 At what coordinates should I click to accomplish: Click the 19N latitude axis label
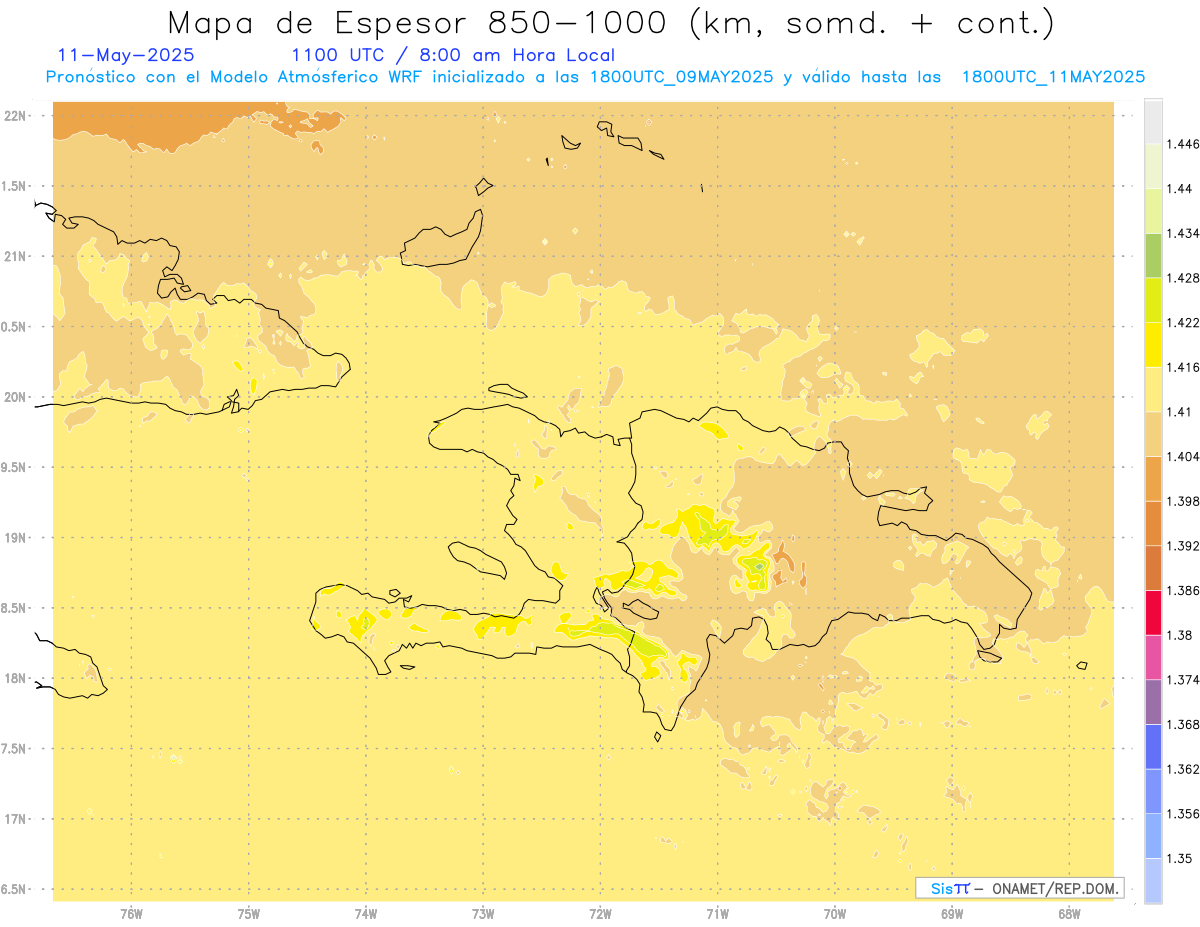pos(16,537)
